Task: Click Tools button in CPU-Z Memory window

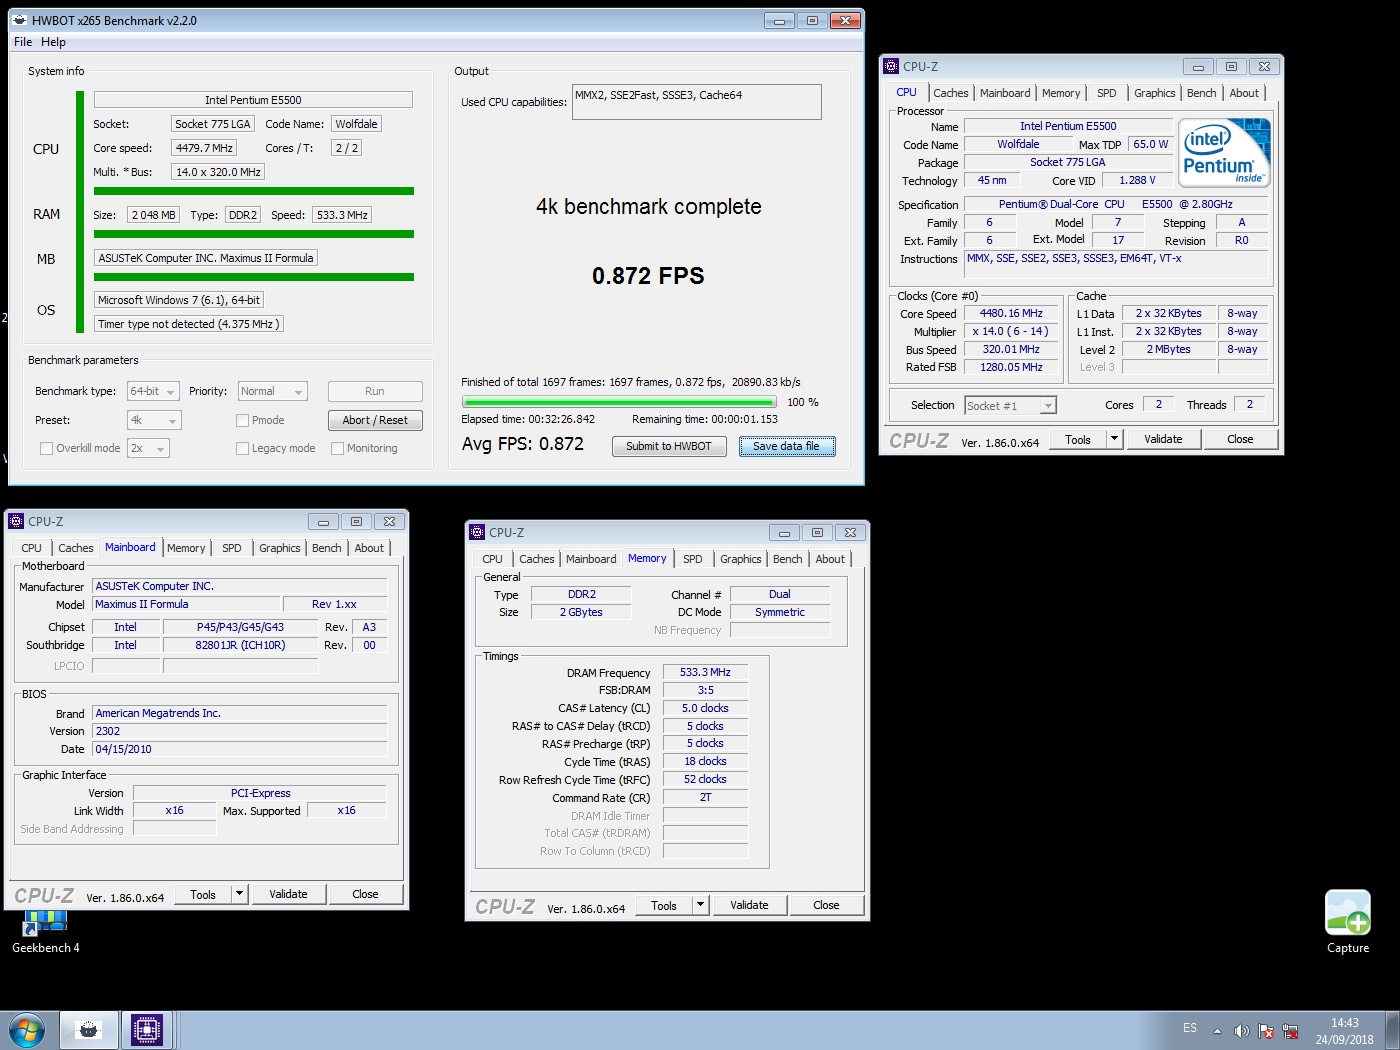Action: (664, 905)
